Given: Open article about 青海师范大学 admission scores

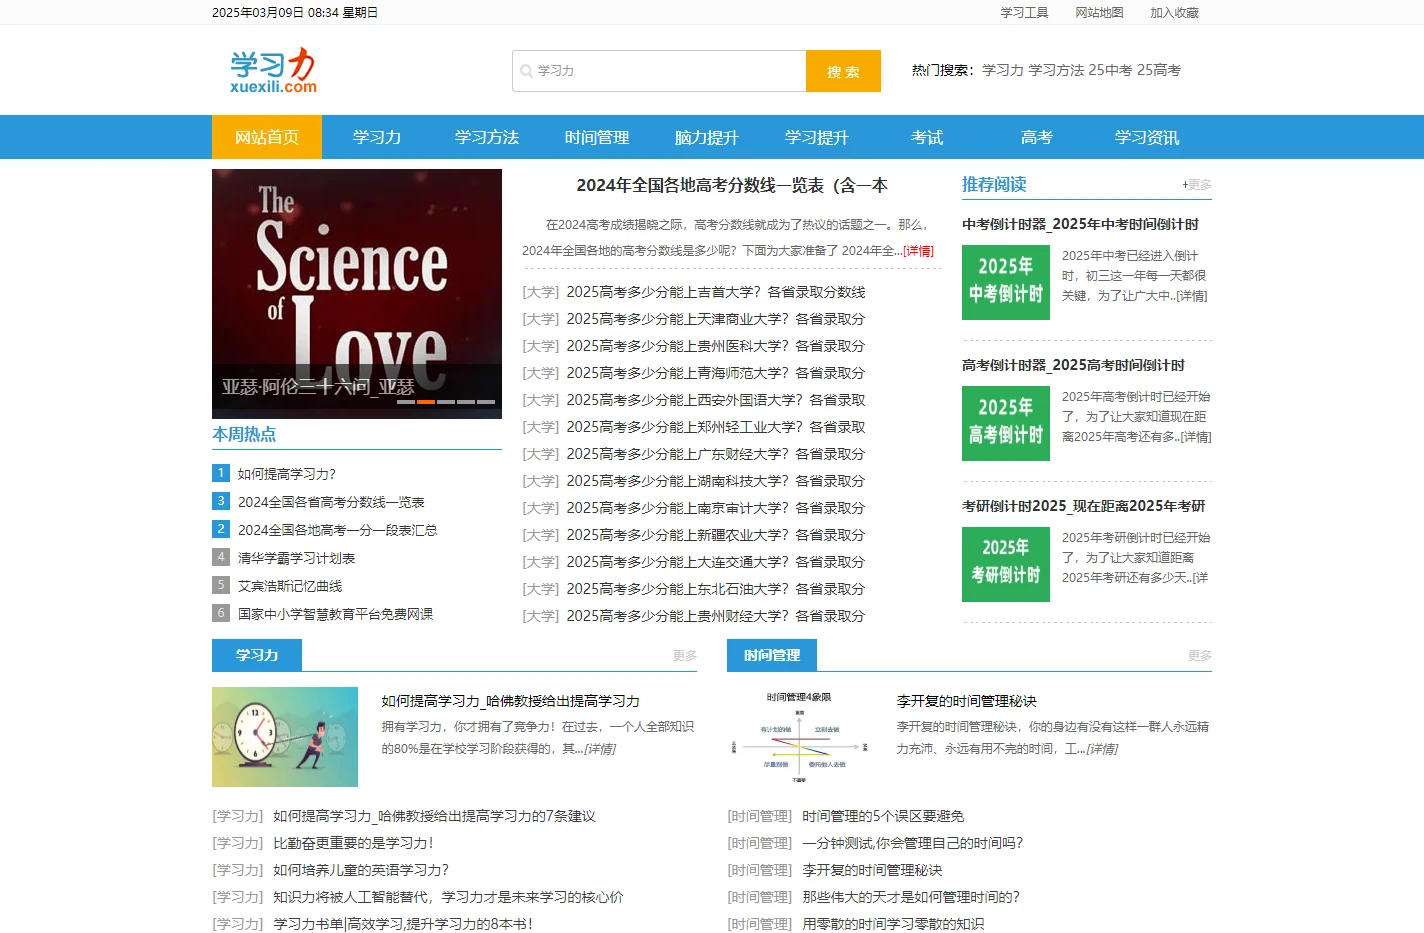Looking at the screenshot, I should [x=715, y=373].
